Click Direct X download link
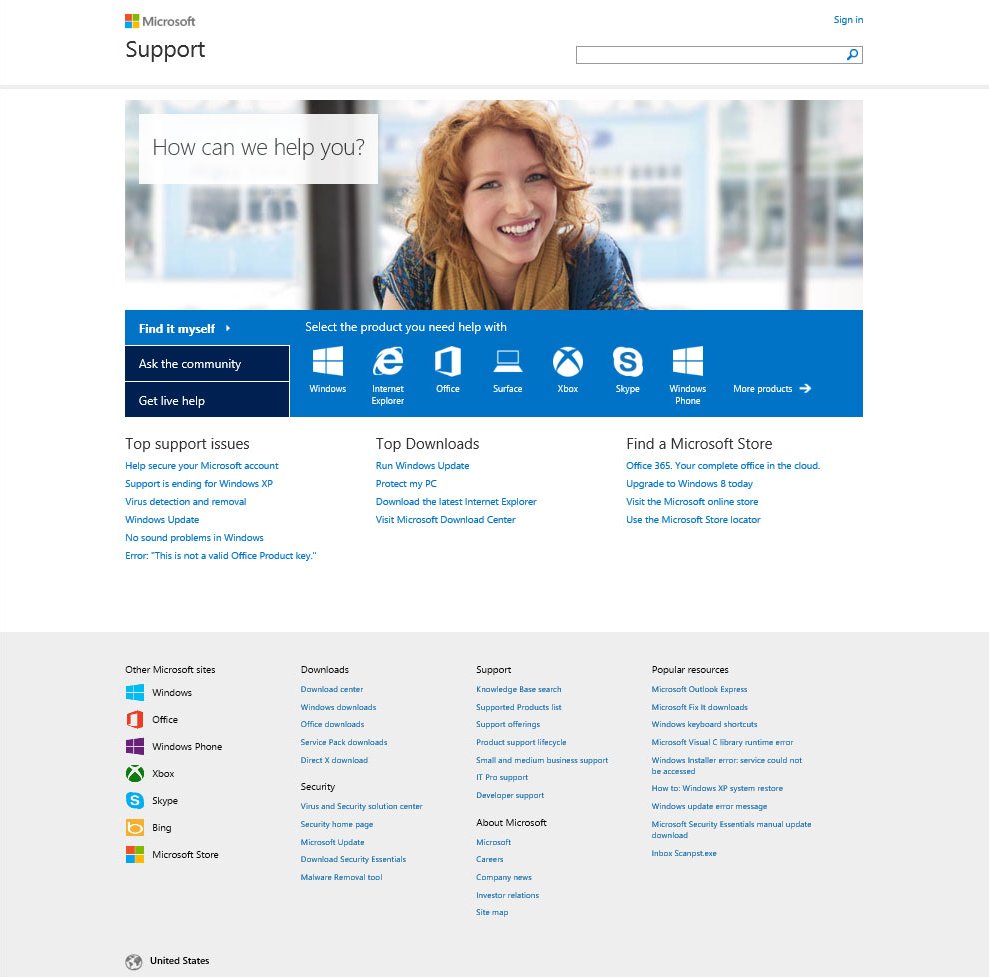 [x=334, y=760]
